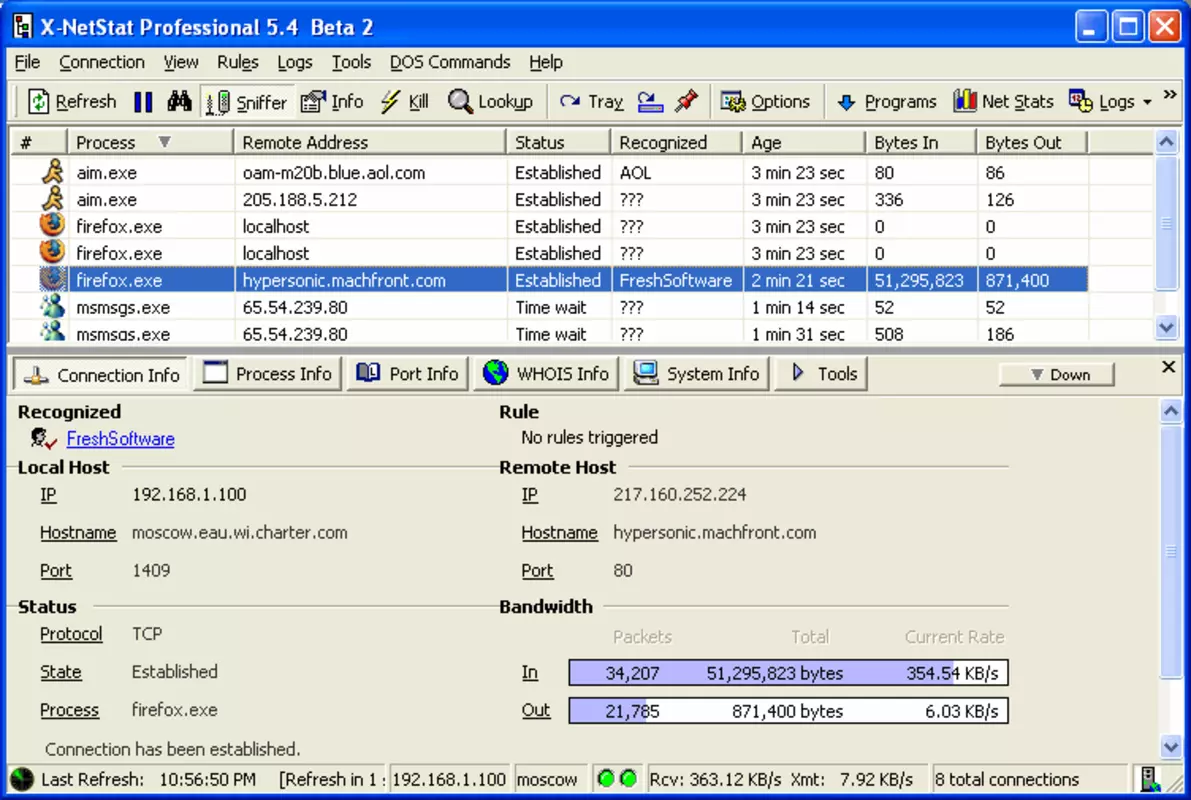Click the icon beside the FreshSoftware link
1191x800 pixels.
point(43,438)
